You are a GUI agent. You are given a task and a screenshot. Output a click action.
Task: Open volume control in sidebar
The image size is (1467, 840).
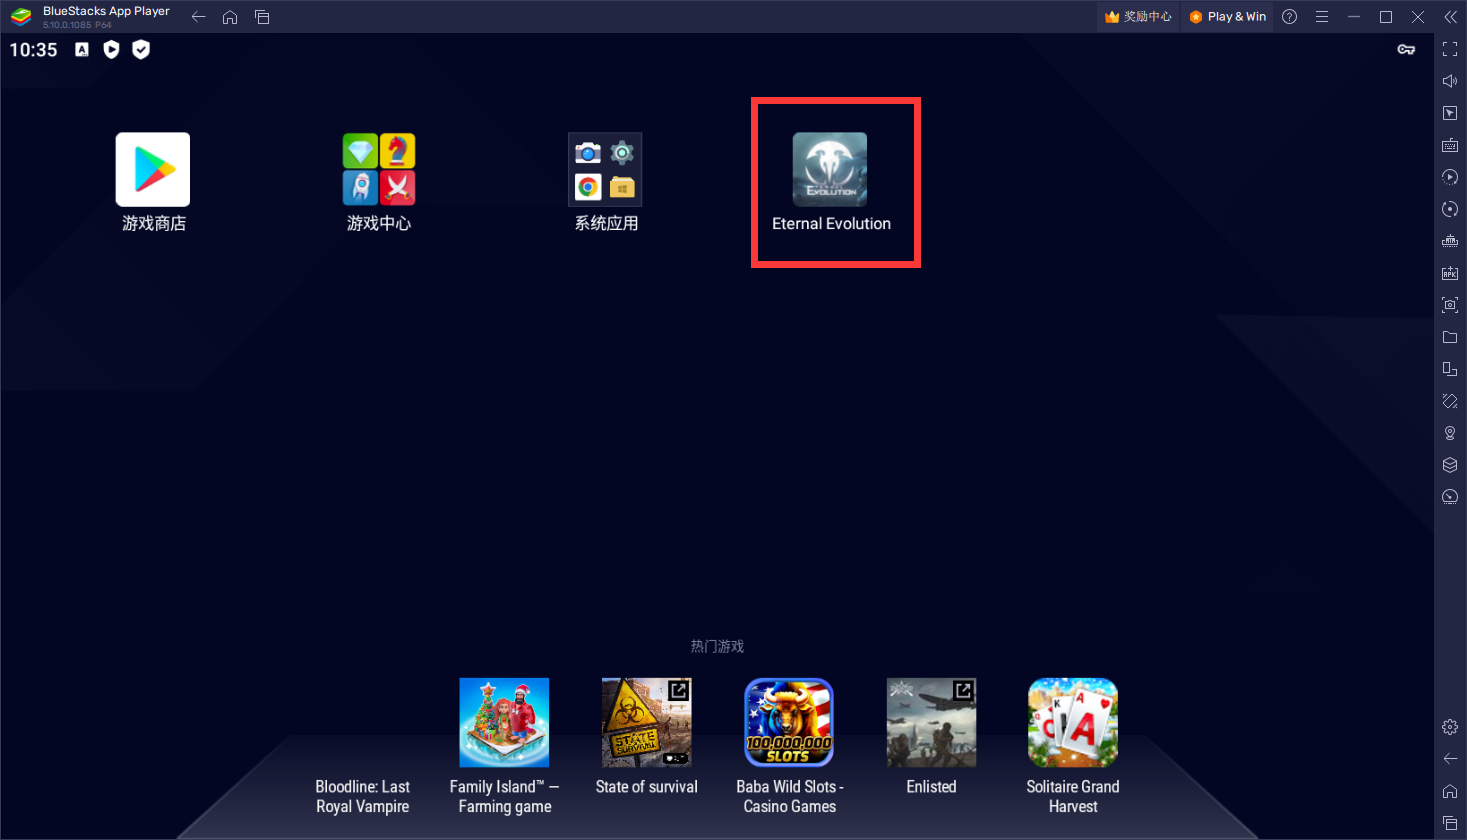(1450, 81)
